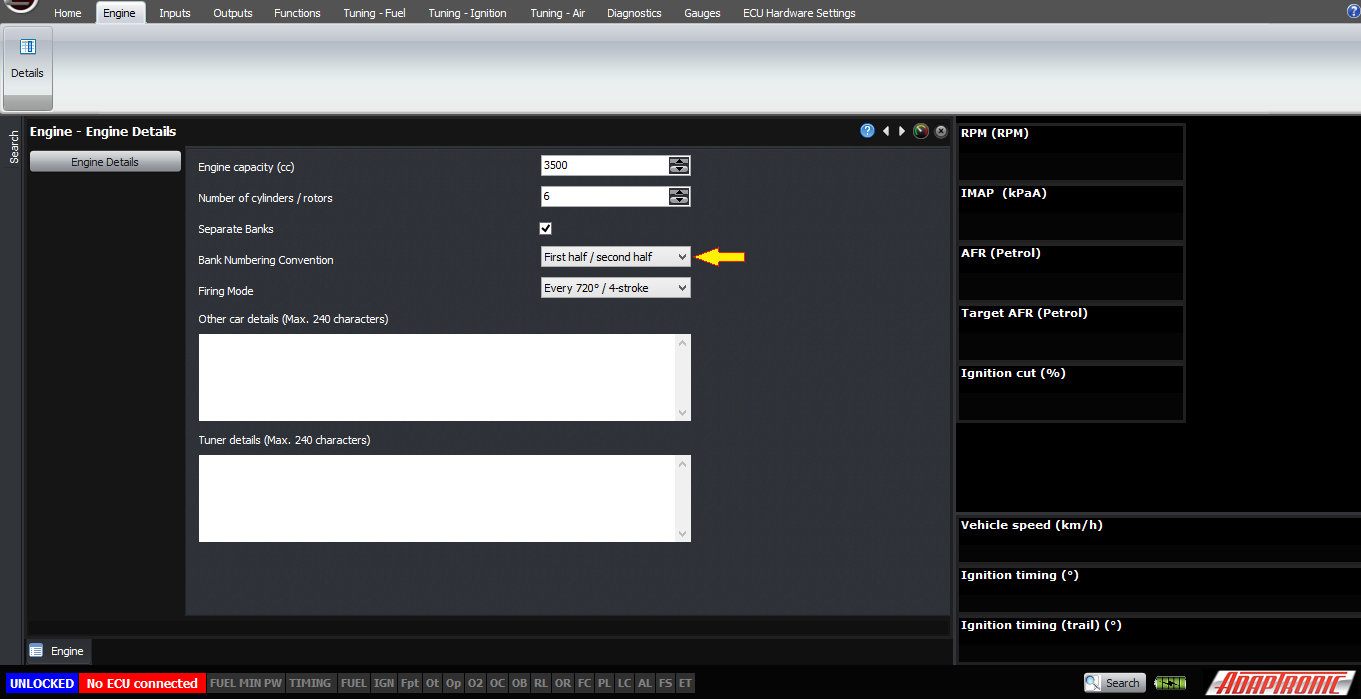Open the Functions tab
Screen dimensions: 1361x699
[x=298, y=13]
